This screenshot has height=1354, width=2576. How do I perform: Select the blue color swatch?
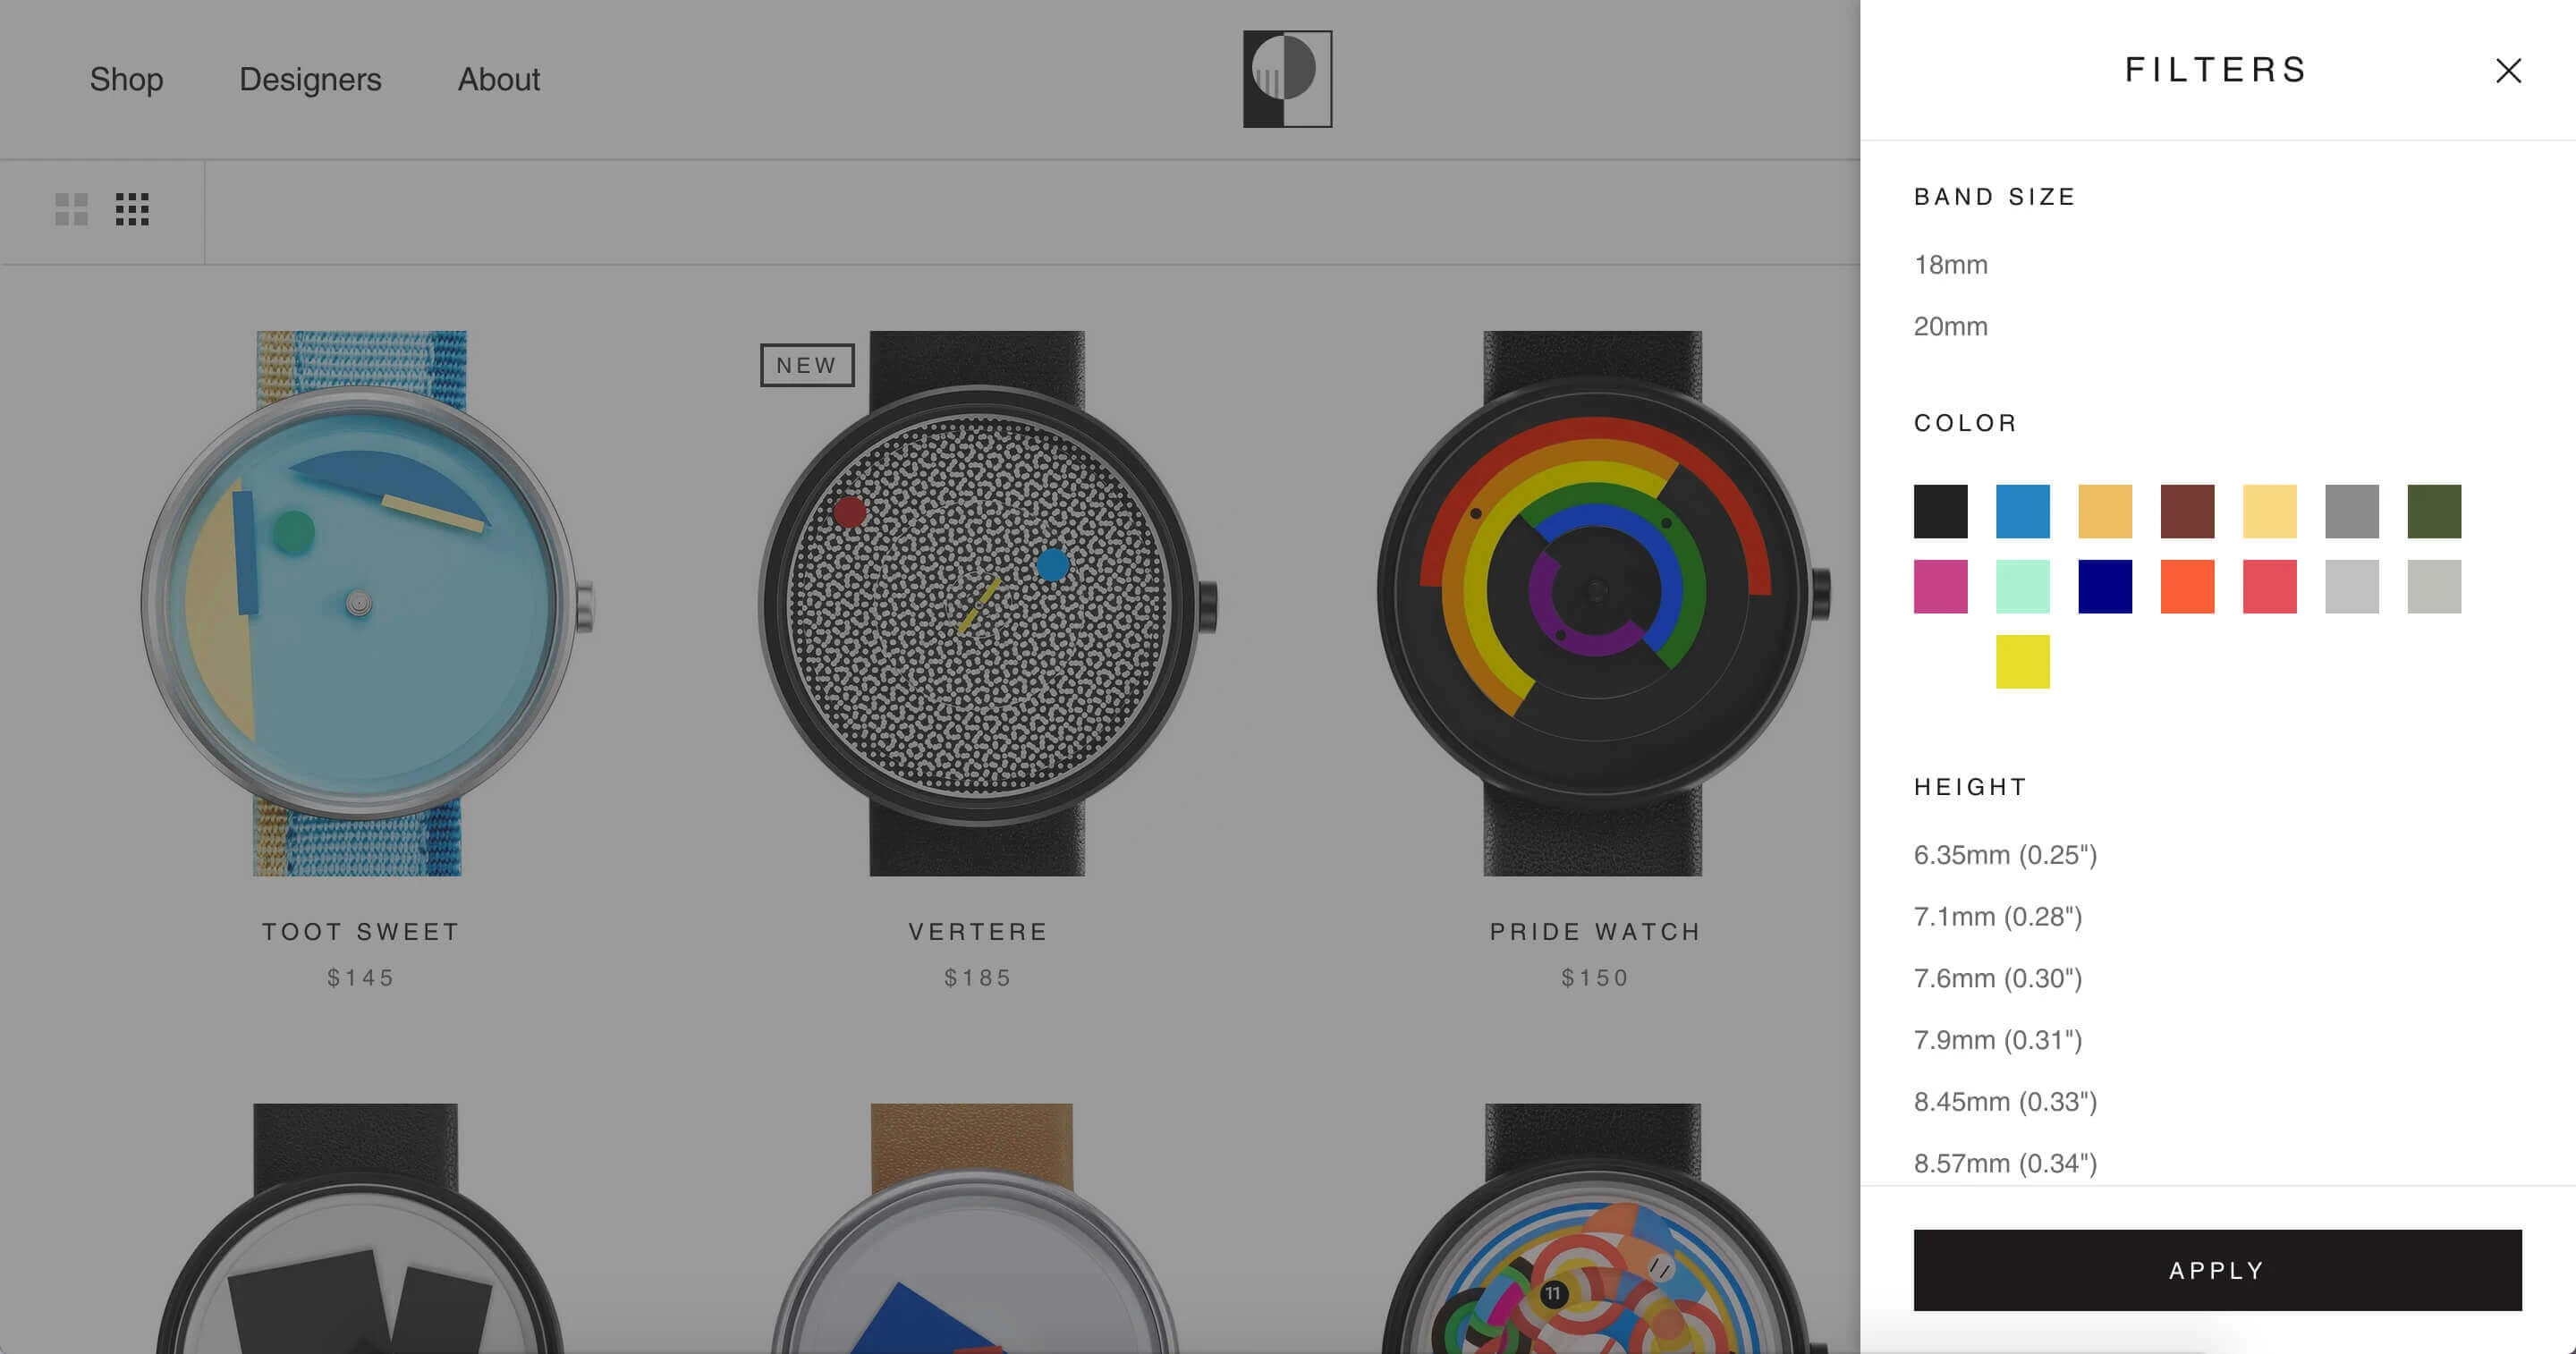(x=2024, y=511)
